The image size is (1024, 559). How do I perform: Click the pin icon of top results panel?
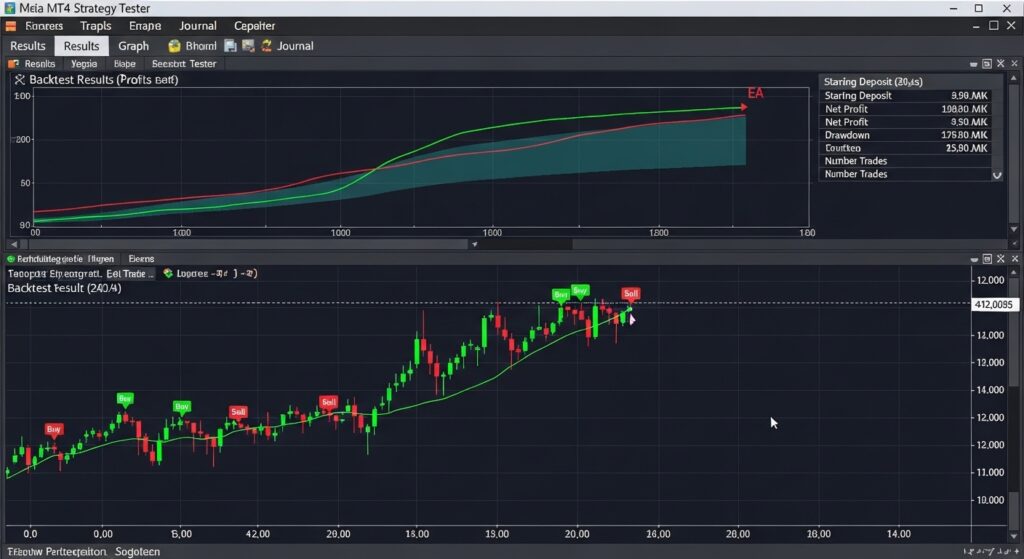tap(1000, 64)
